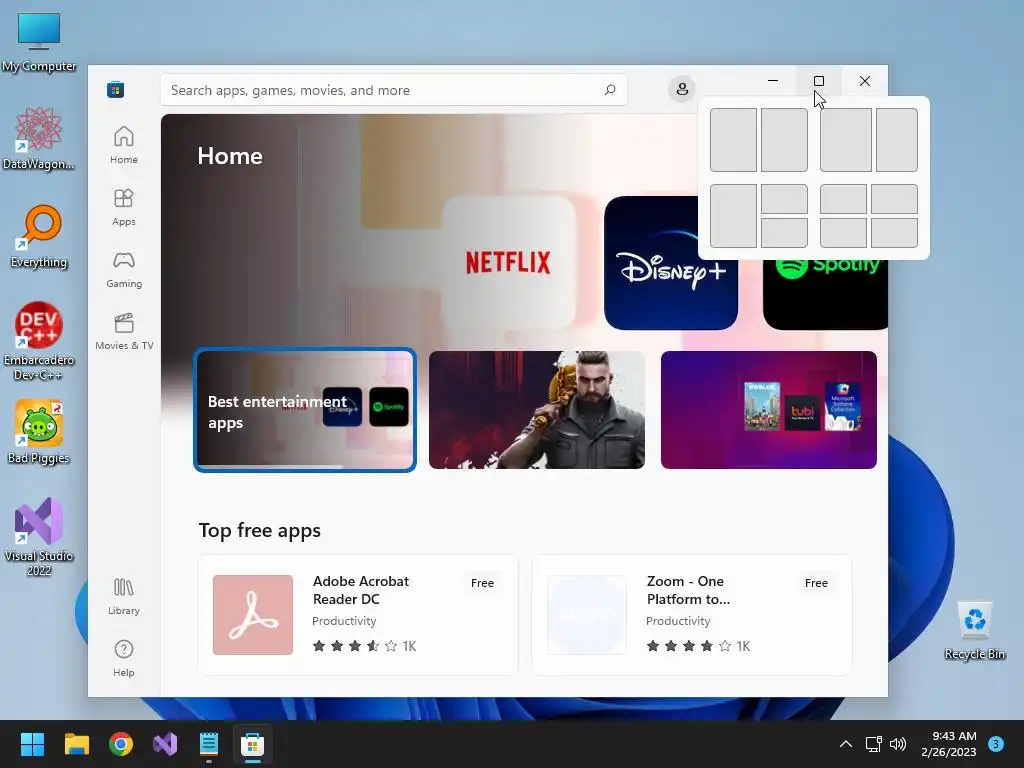Viewport: 1024px width, 768px height.
Task: Open the Apps section in sidebar
Action: pos(123,207)
